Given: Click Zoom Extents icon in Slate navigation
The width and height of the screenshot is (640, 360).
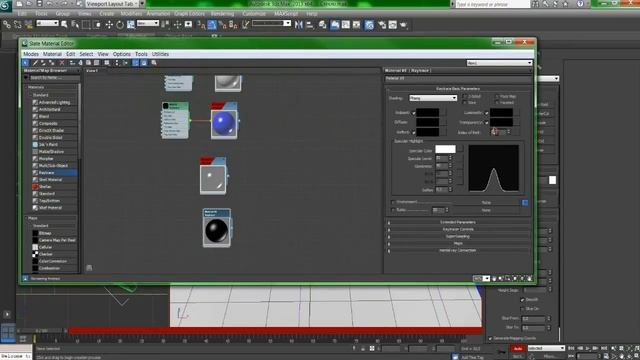Looking at the screenshot, I should point(515,279).
